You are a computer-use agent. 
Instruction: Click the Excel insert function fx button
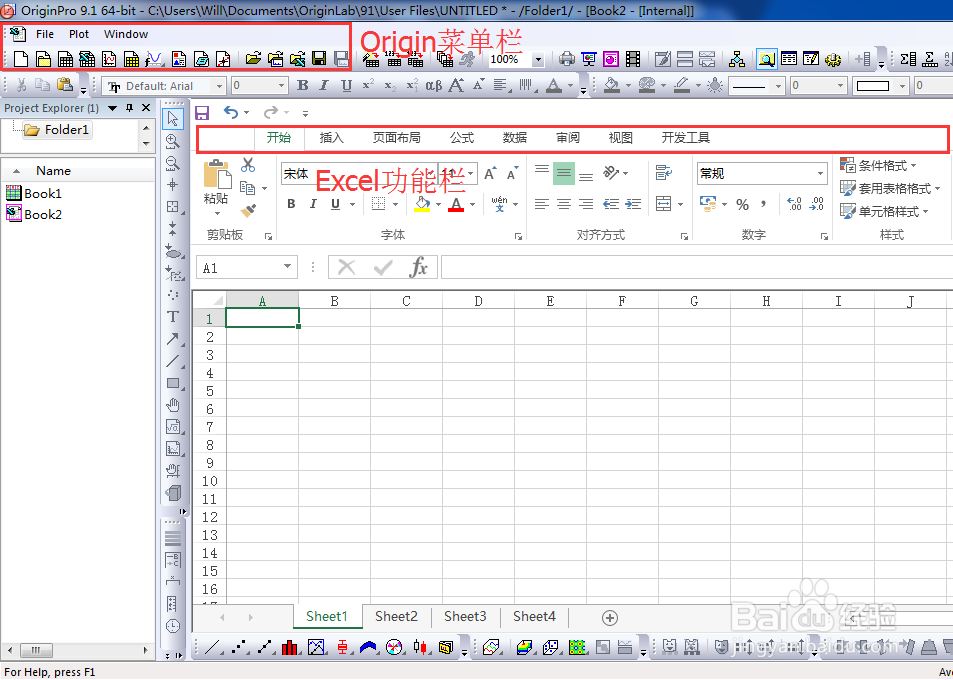point(419,267)
